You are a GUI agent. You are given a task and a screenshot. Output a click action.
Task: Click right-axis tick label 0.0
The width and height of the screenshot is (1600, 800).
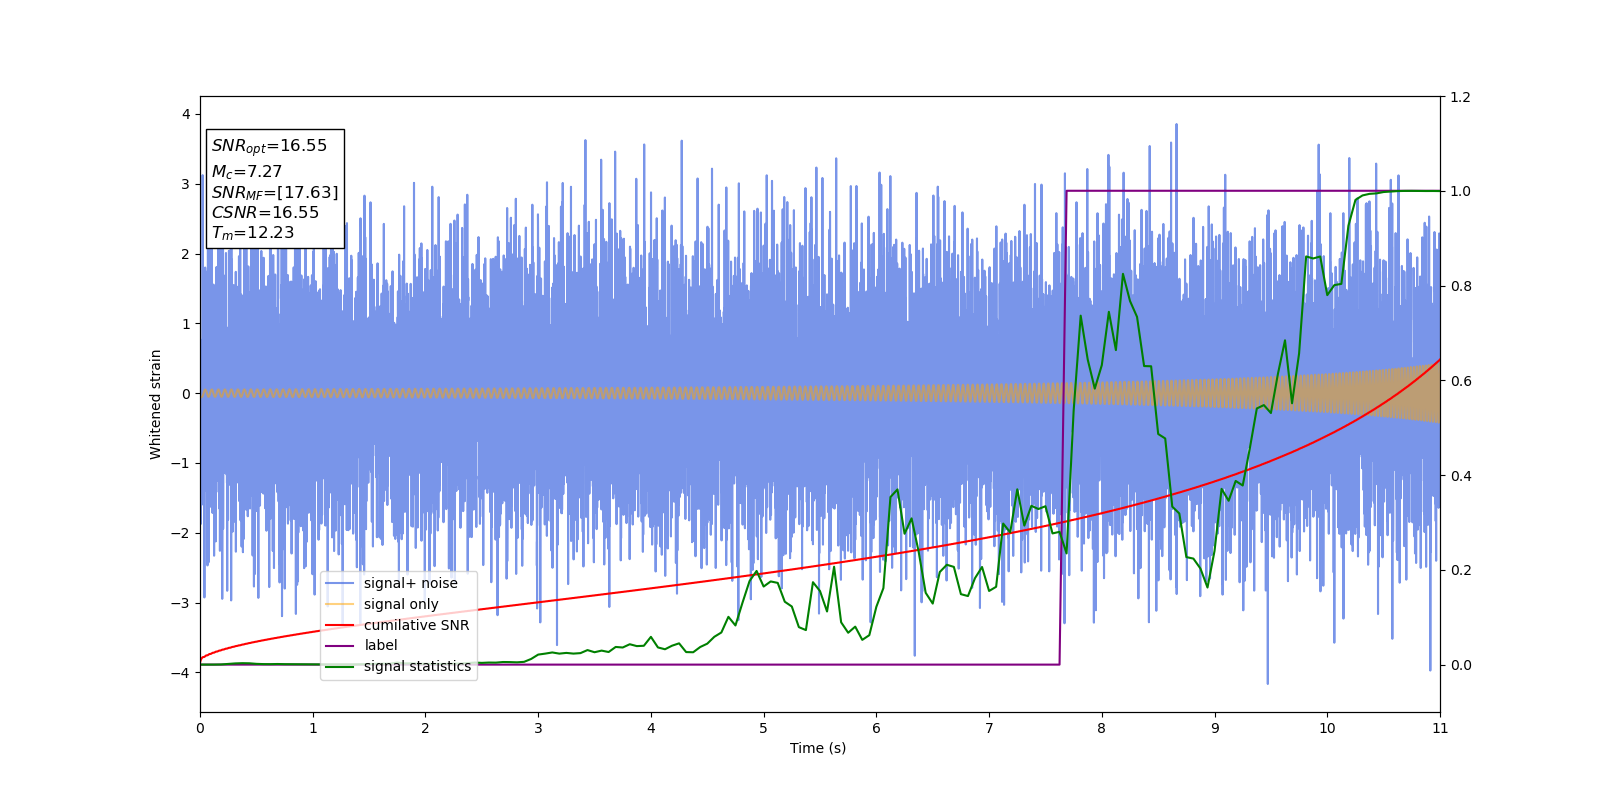[1461, 665]
